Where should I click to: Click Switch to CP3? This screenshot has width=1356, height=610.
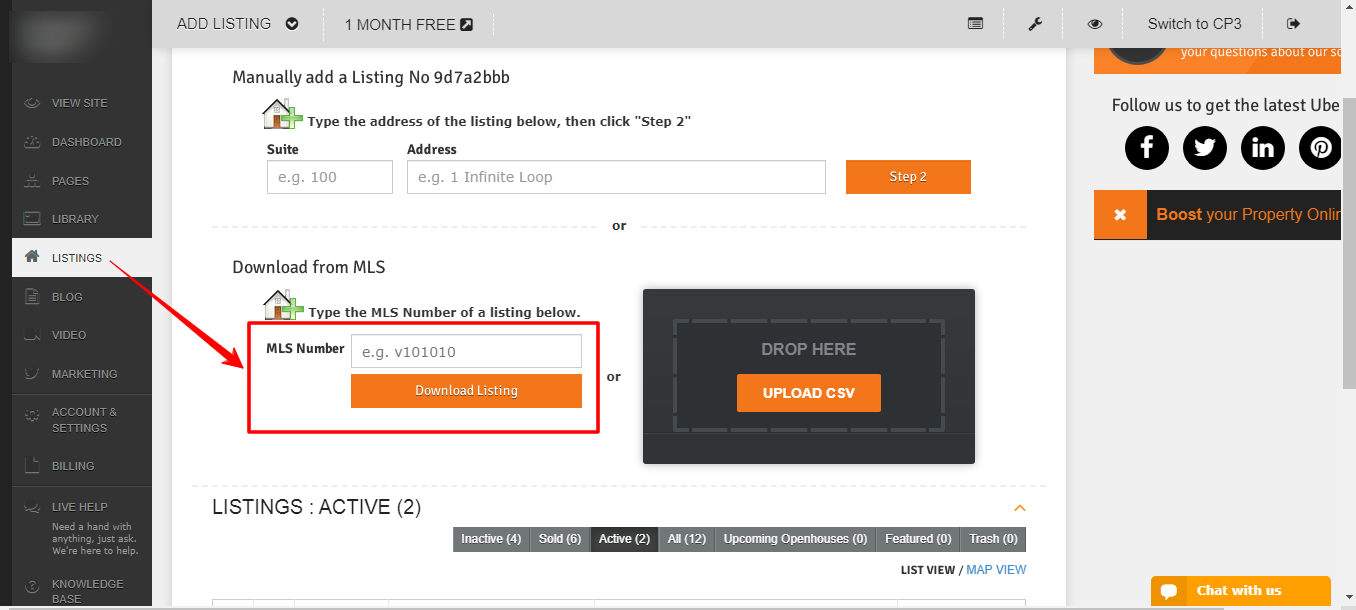coord(1194,24)
